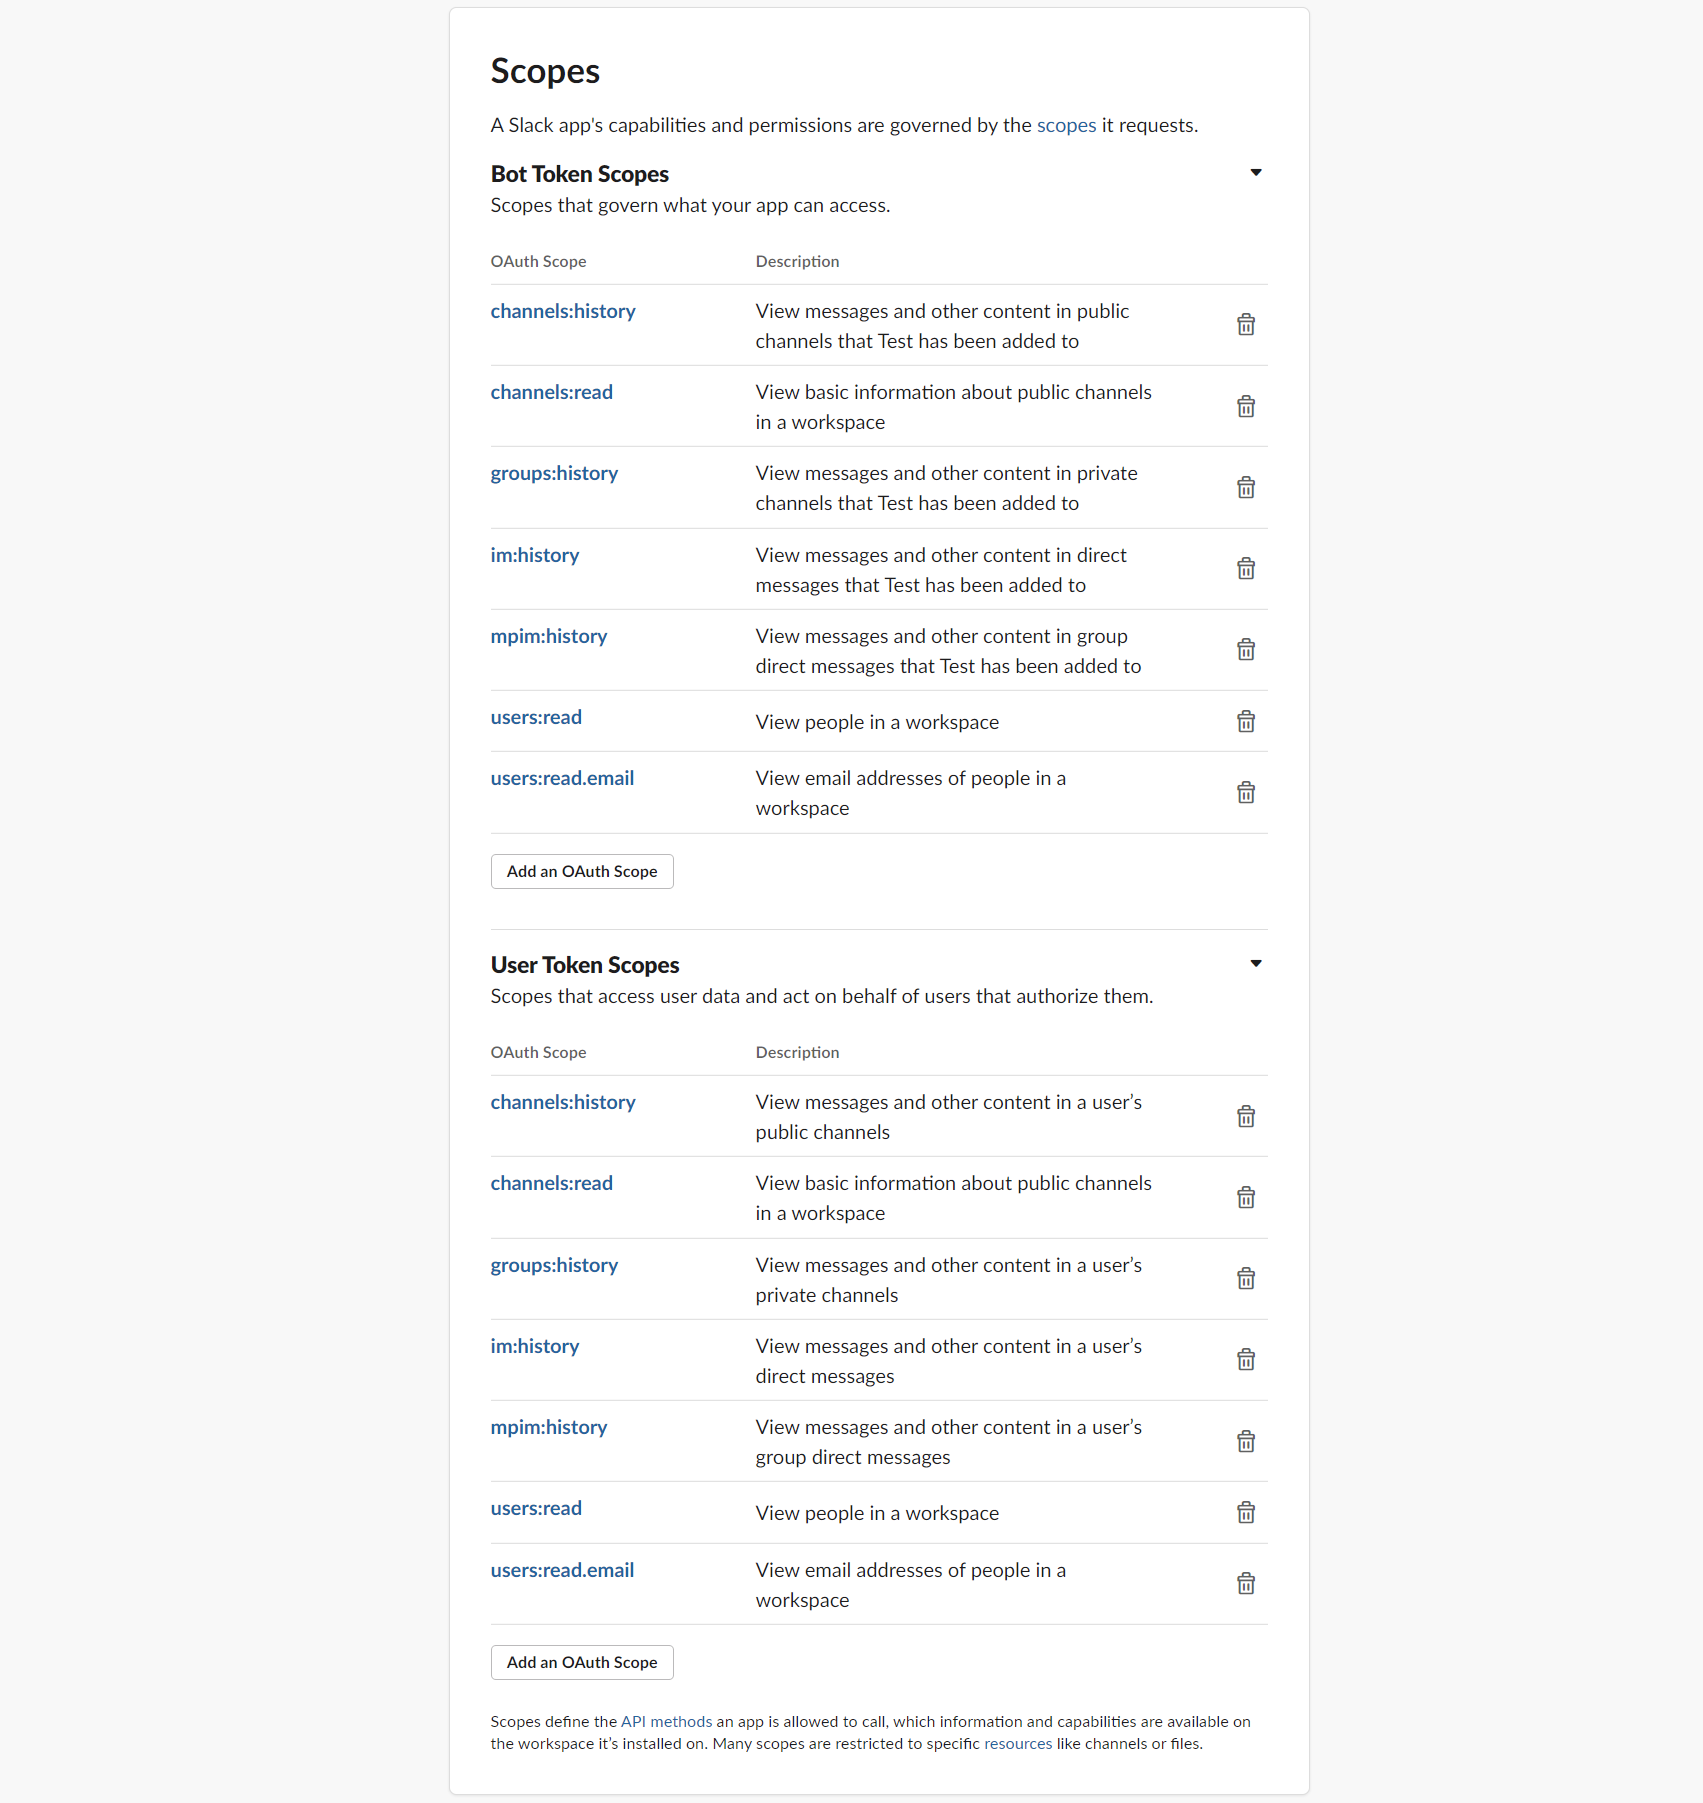This screenshot has width=1703, height=1803.
Task: Remove im:history from Bot Token Scopes
Action: tap(1246, 568)
